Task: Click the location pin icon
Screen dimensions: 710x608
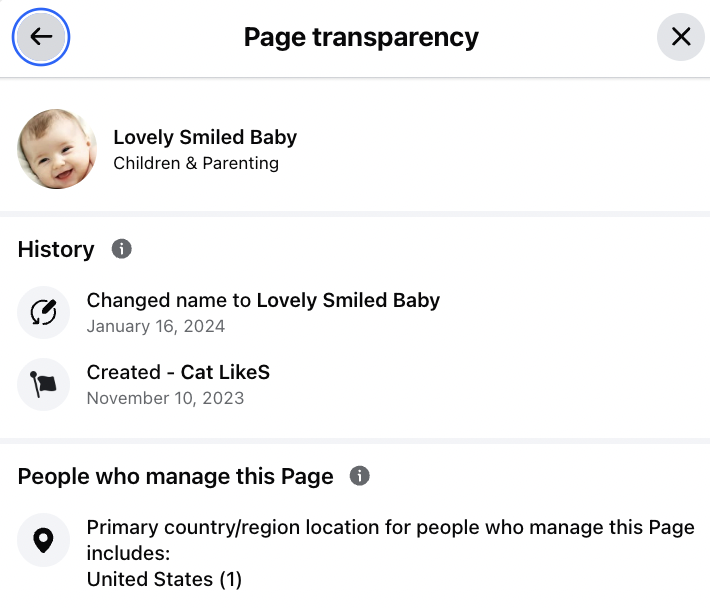Action: (43, 540)
